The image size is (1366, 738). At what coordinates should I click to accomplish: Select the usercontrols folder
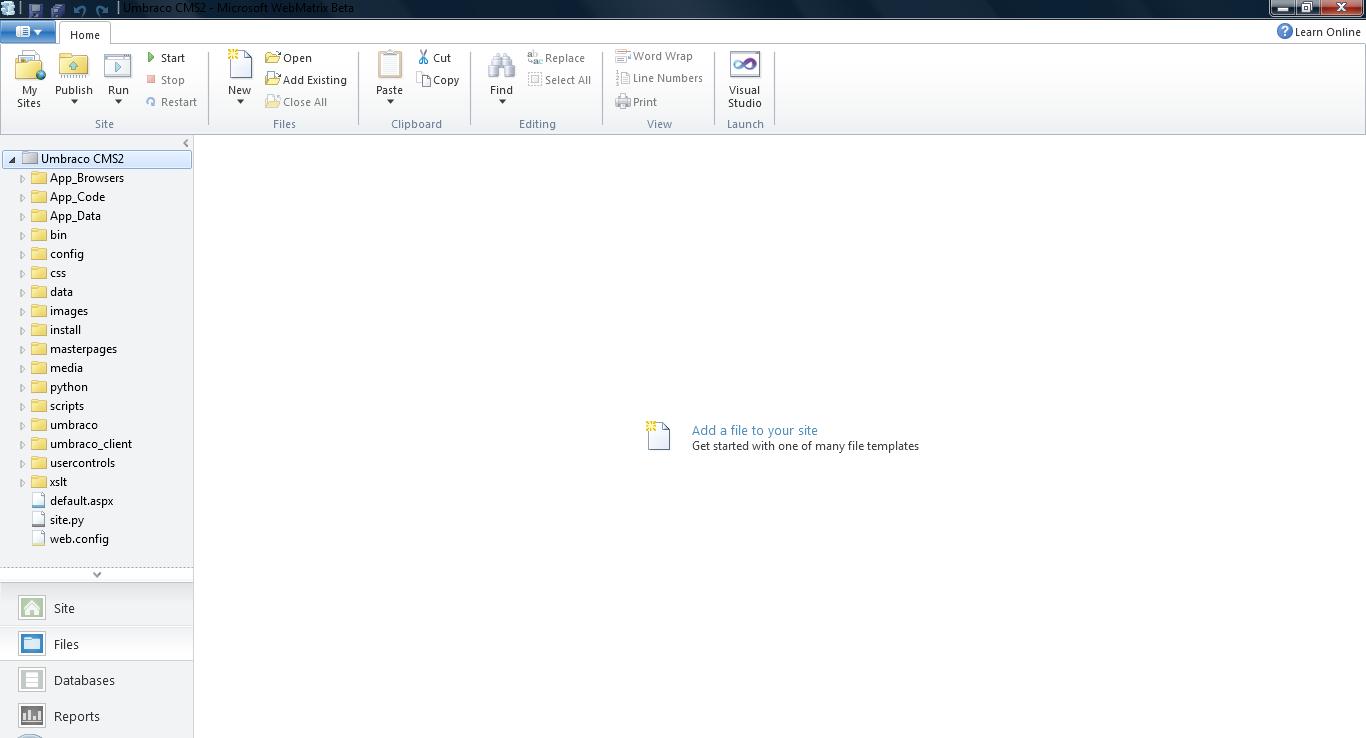coord(82,463)
